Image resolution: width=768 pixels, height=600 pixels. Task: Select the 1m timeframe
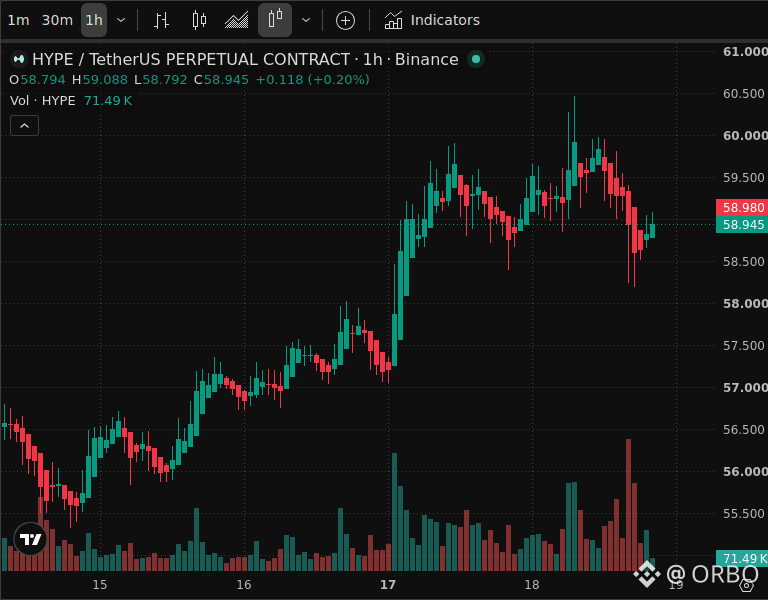[x=19, y=20]
